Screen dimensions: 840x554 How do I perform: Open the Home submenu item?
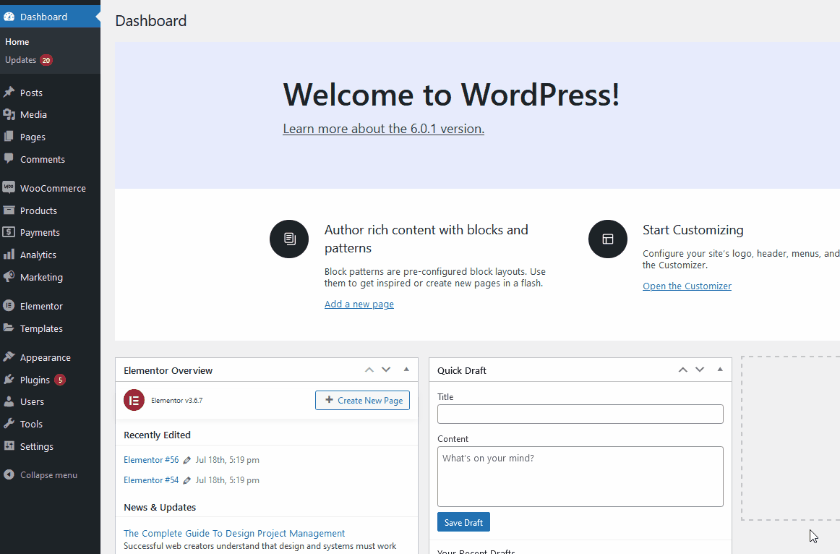tap(17, 42)
